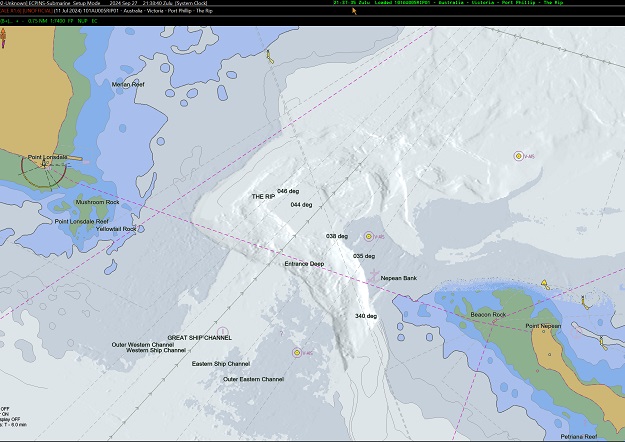Click the Entrance Deep label on the chart
625x442 pixels.
(304, 264)
